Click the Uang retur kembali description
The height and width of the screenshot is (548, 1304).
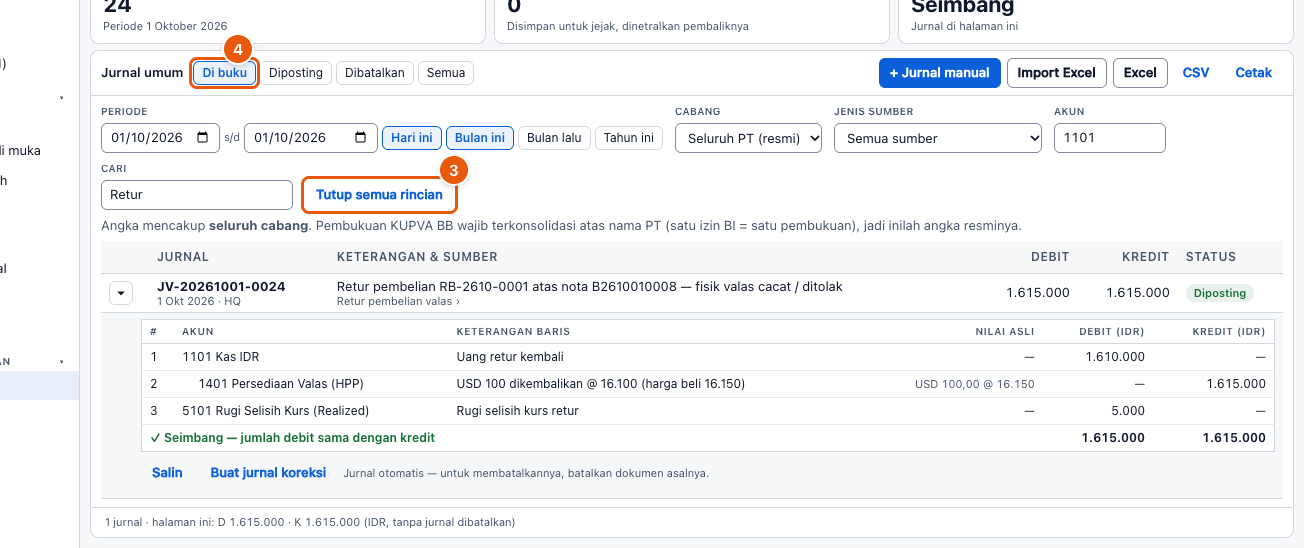pyautogui.click(x=510, y=356)
